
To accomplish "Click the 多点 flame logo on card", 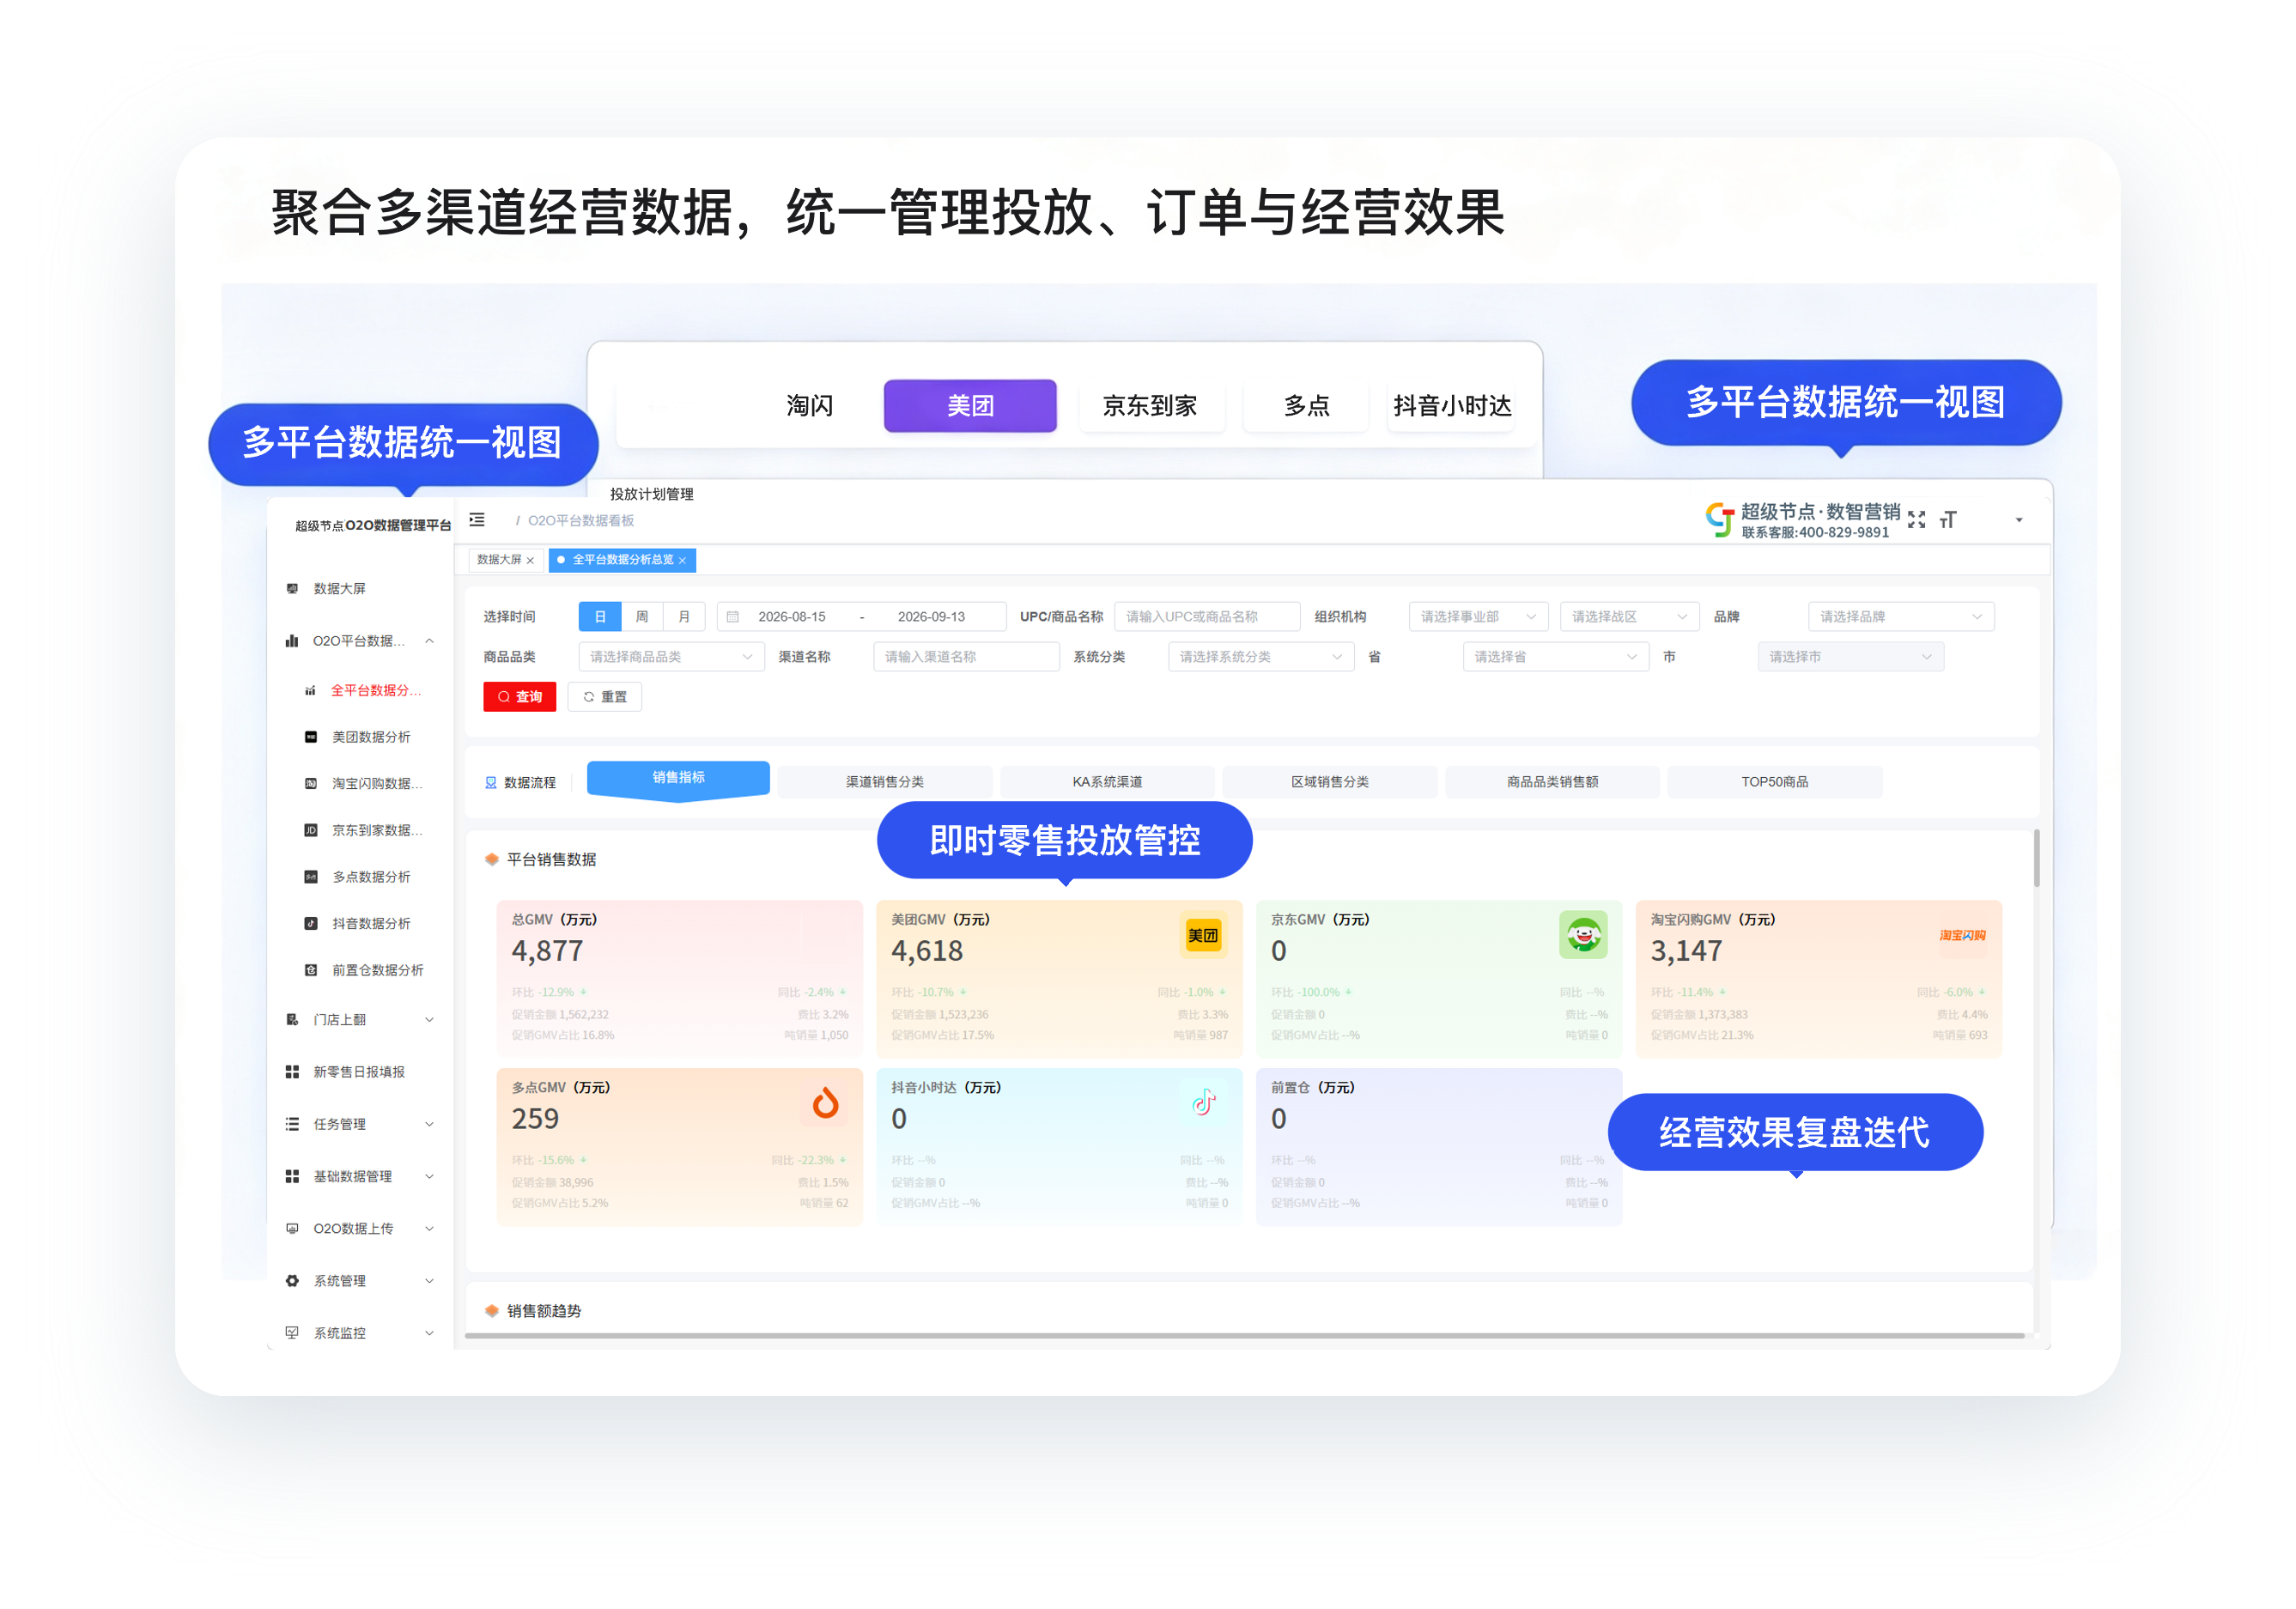I will pyautogui.click(x=825, y=1103).
